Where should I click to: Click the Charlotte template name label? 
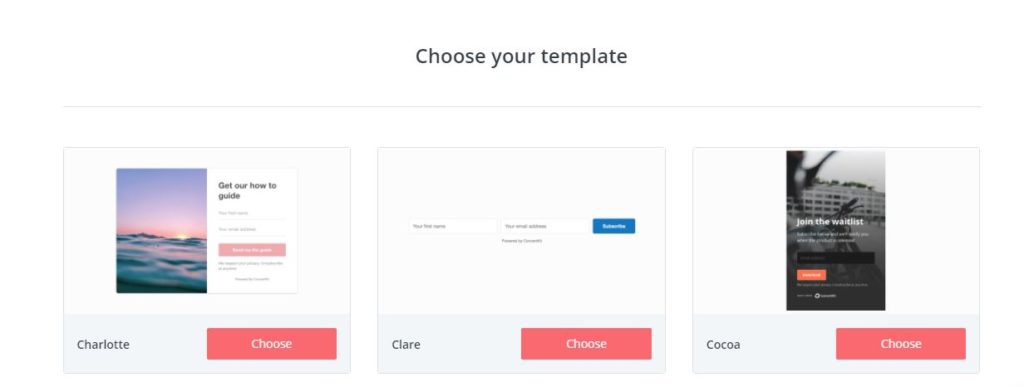[x=103, y=345]
